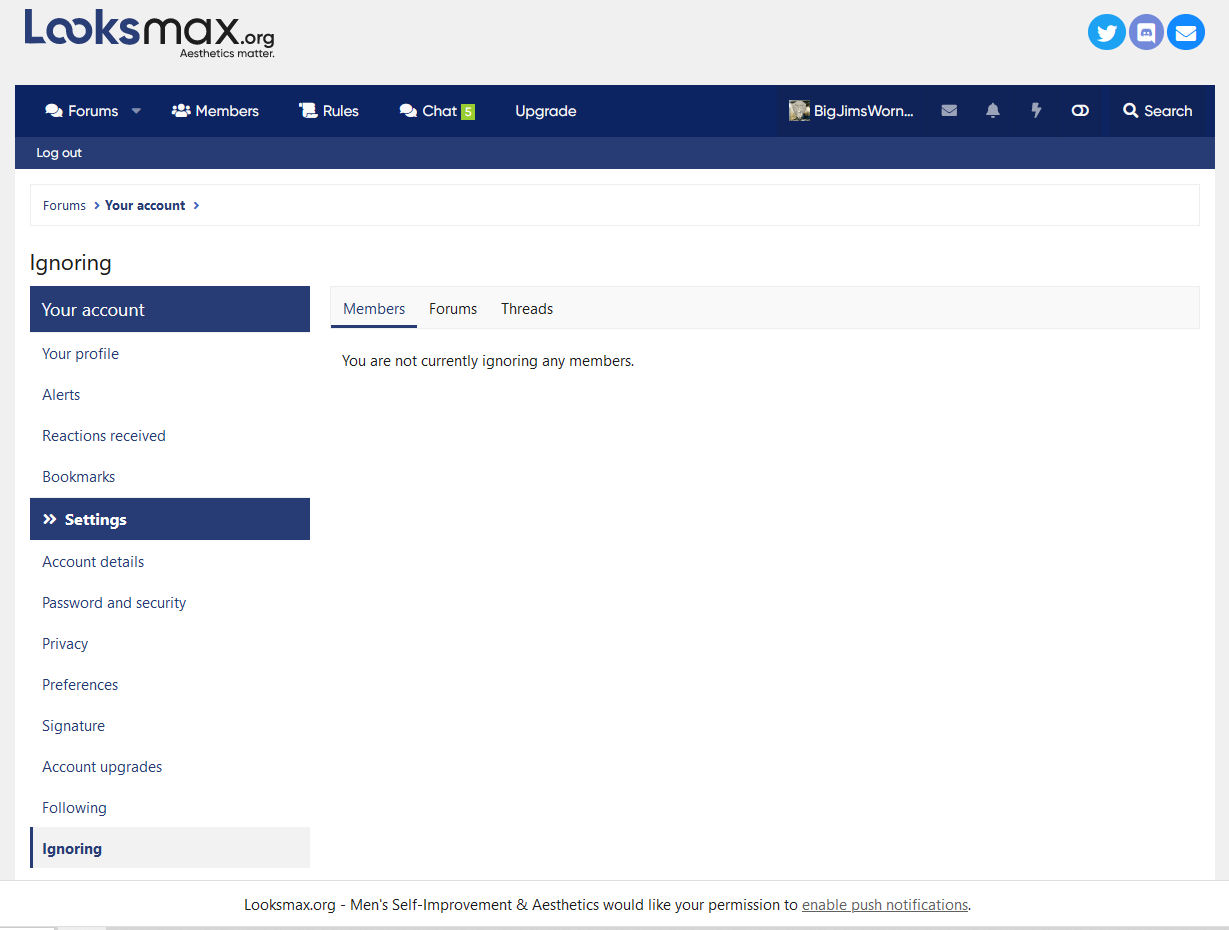Click the enable push notifications link
Image resolution: width=1229 pixels, height=930 pixels.
(x=885, y=905)
